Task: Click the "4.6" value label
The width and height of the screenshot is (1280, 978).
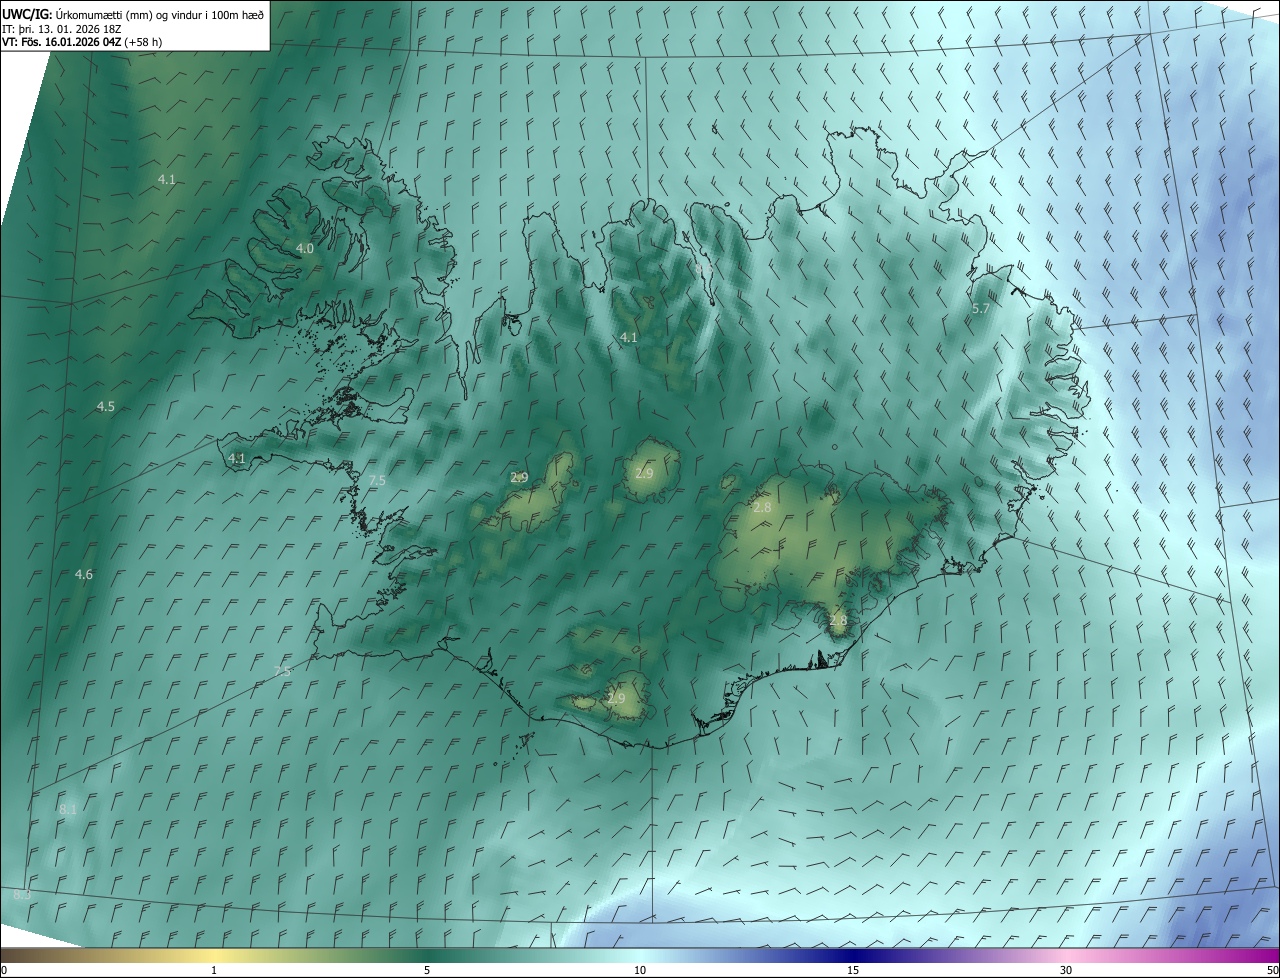Action: point(84,574)
